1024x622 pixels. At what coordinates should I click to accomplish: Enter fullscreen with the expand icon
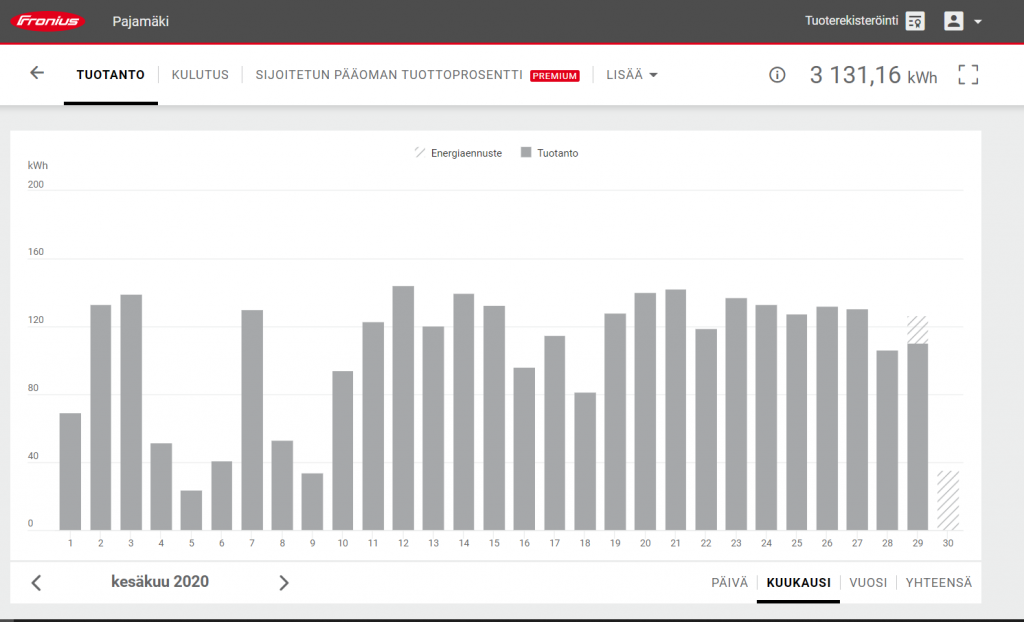967,75
